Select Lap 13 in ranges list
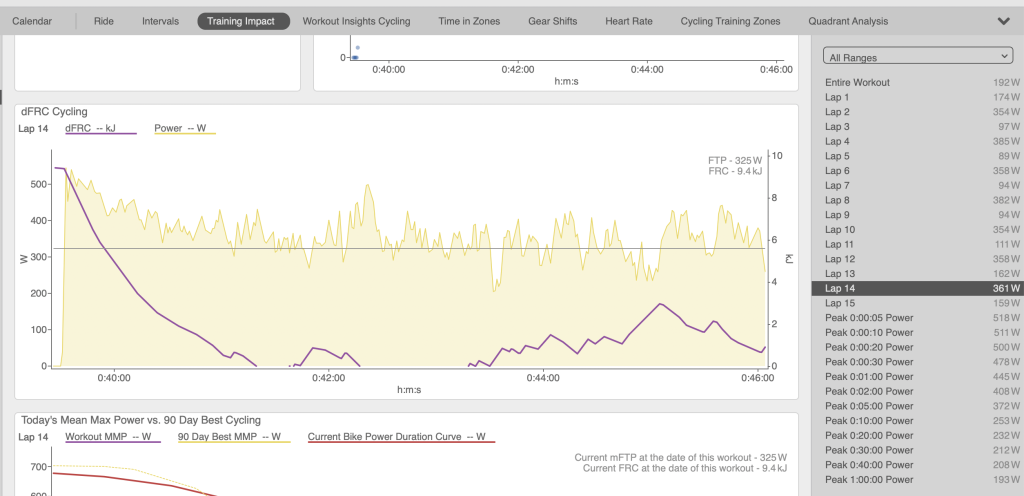This screenshot has height=496, width=1024. tap(918, 273)
